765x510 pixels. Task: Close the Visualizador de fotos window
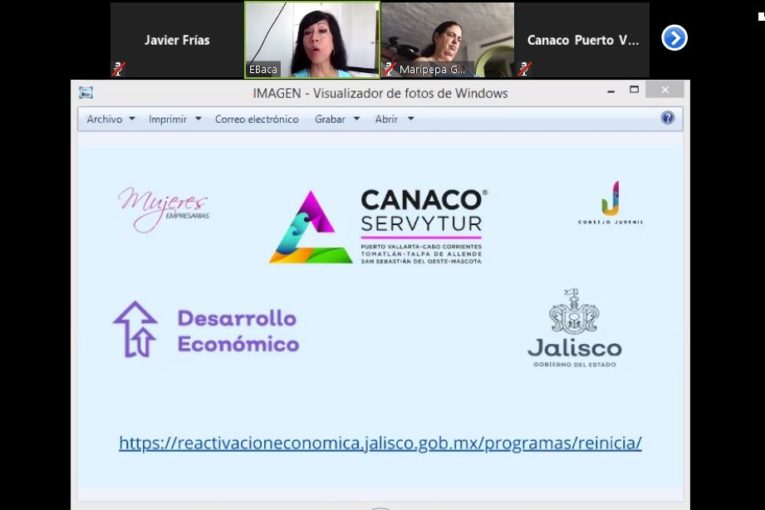click(664, 90)
